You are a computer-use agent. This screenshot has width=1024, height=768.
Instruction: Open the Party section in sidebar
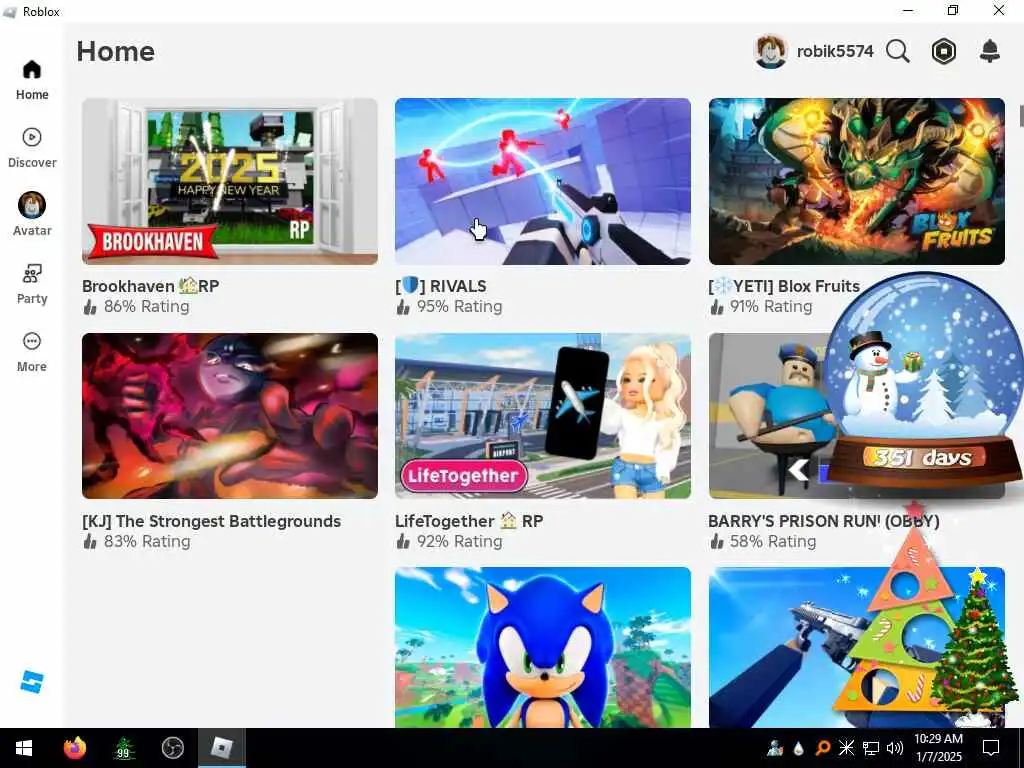click(x=31, y=284)
